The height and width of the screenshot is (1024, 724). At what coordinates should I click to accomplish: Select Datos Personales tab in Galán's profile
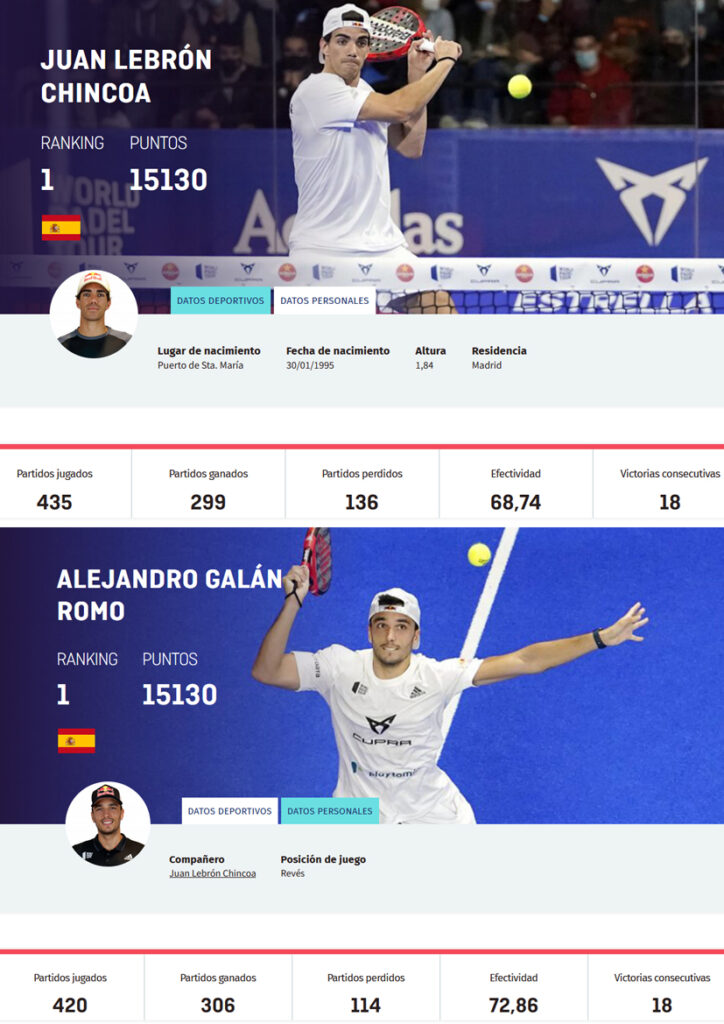click(x=330, y=810)
